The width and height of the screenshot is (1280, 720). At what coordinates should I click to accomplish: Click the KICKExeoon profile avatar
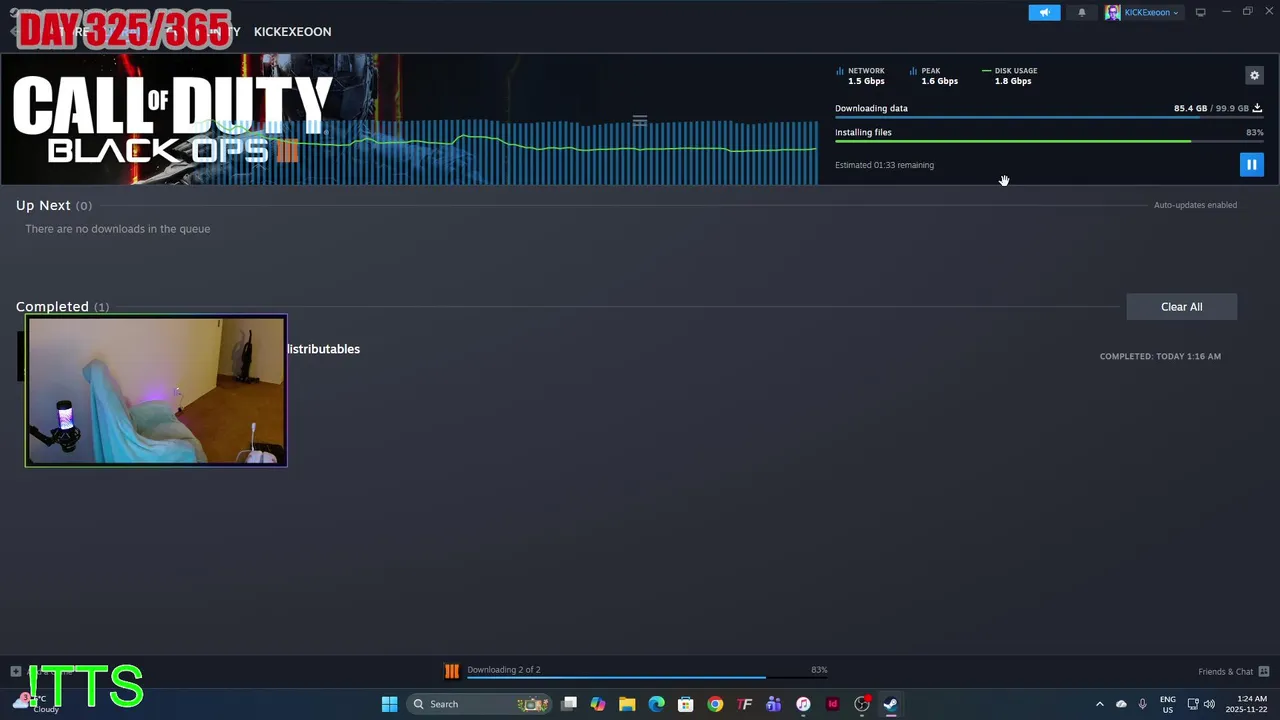tap(1112, 12)
